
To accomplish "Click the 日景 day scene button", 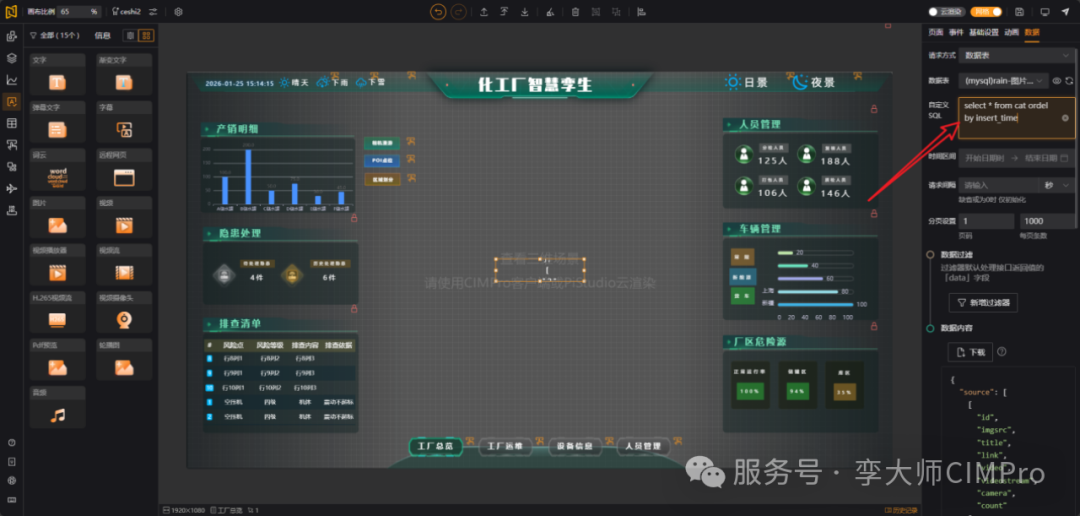I will click(x=747, y=83).
